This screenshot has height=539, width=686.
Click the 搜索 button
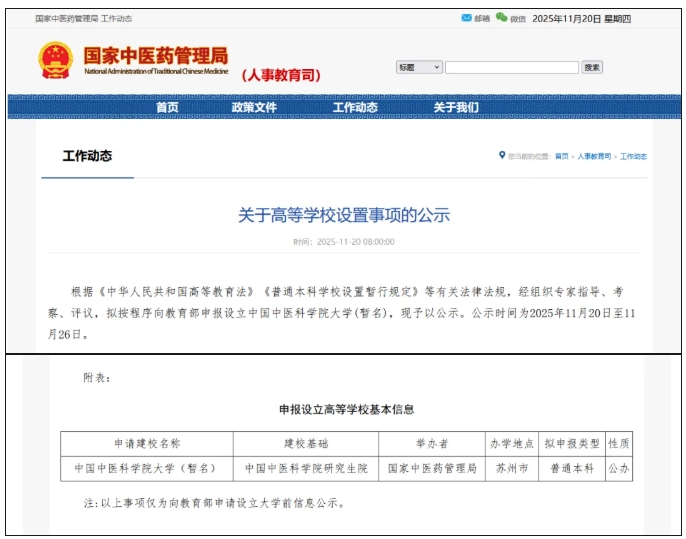click(592, 67)
